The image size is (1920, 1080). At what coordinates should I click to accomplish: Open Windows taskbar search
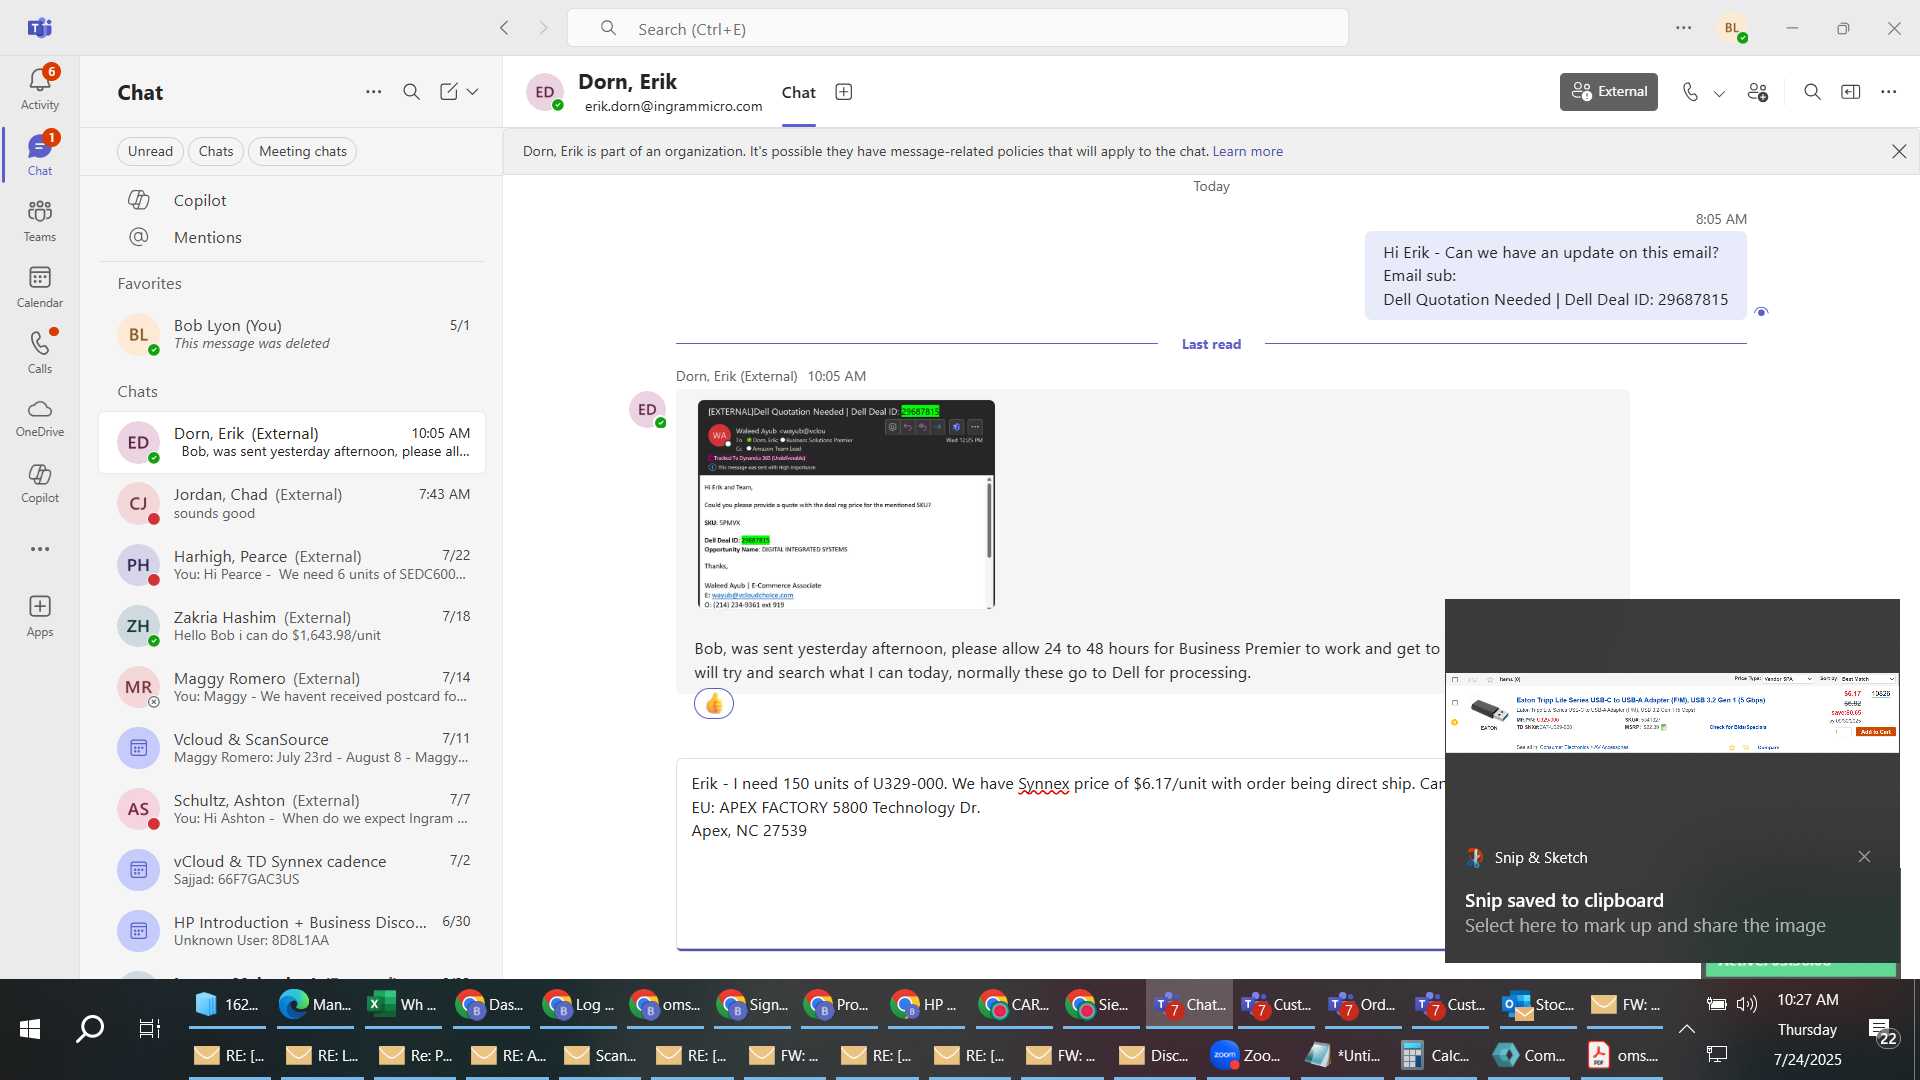tap(90, 1028)
